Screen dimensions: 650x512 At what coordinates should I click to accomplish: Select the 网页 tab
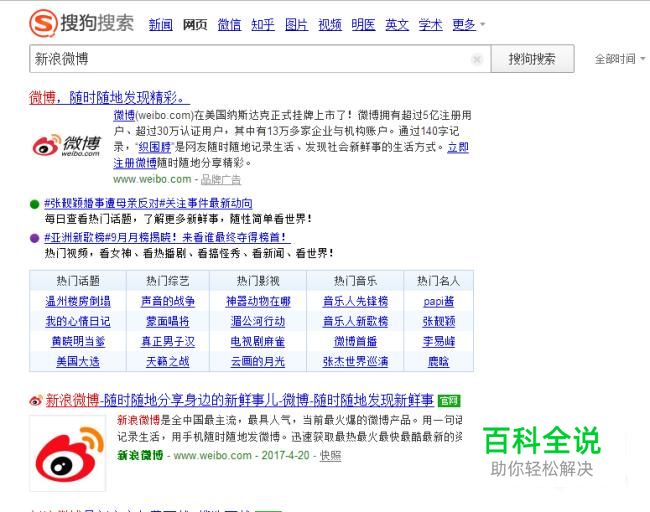click(195, 25)
